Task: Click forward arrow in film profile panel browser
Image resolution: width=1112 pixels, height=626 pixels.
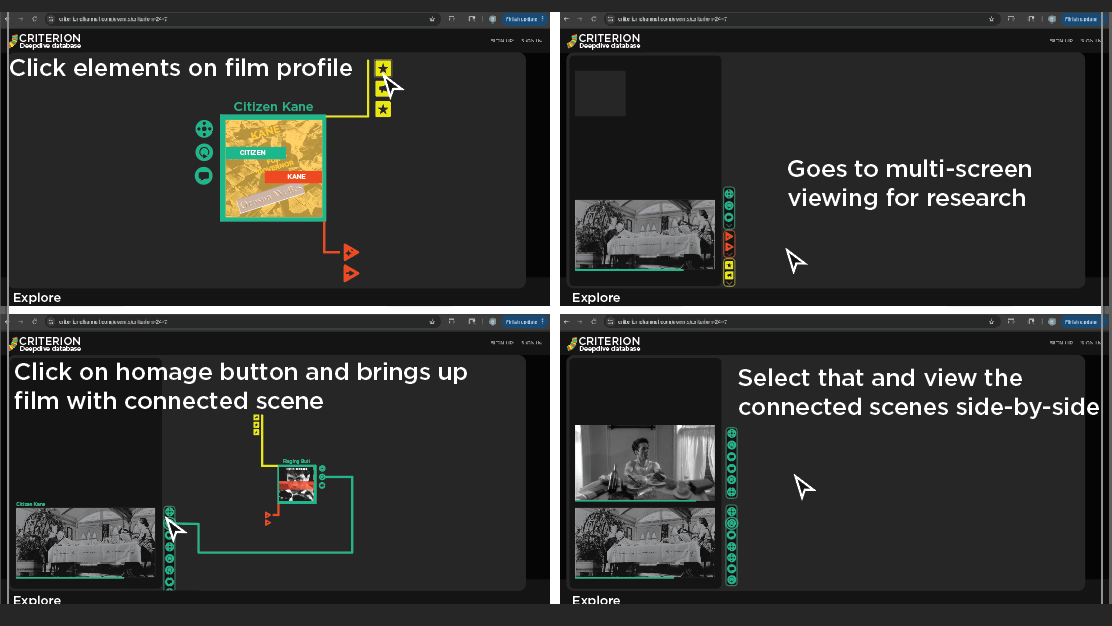Action: pyautogui.click(x=20, y=19)
